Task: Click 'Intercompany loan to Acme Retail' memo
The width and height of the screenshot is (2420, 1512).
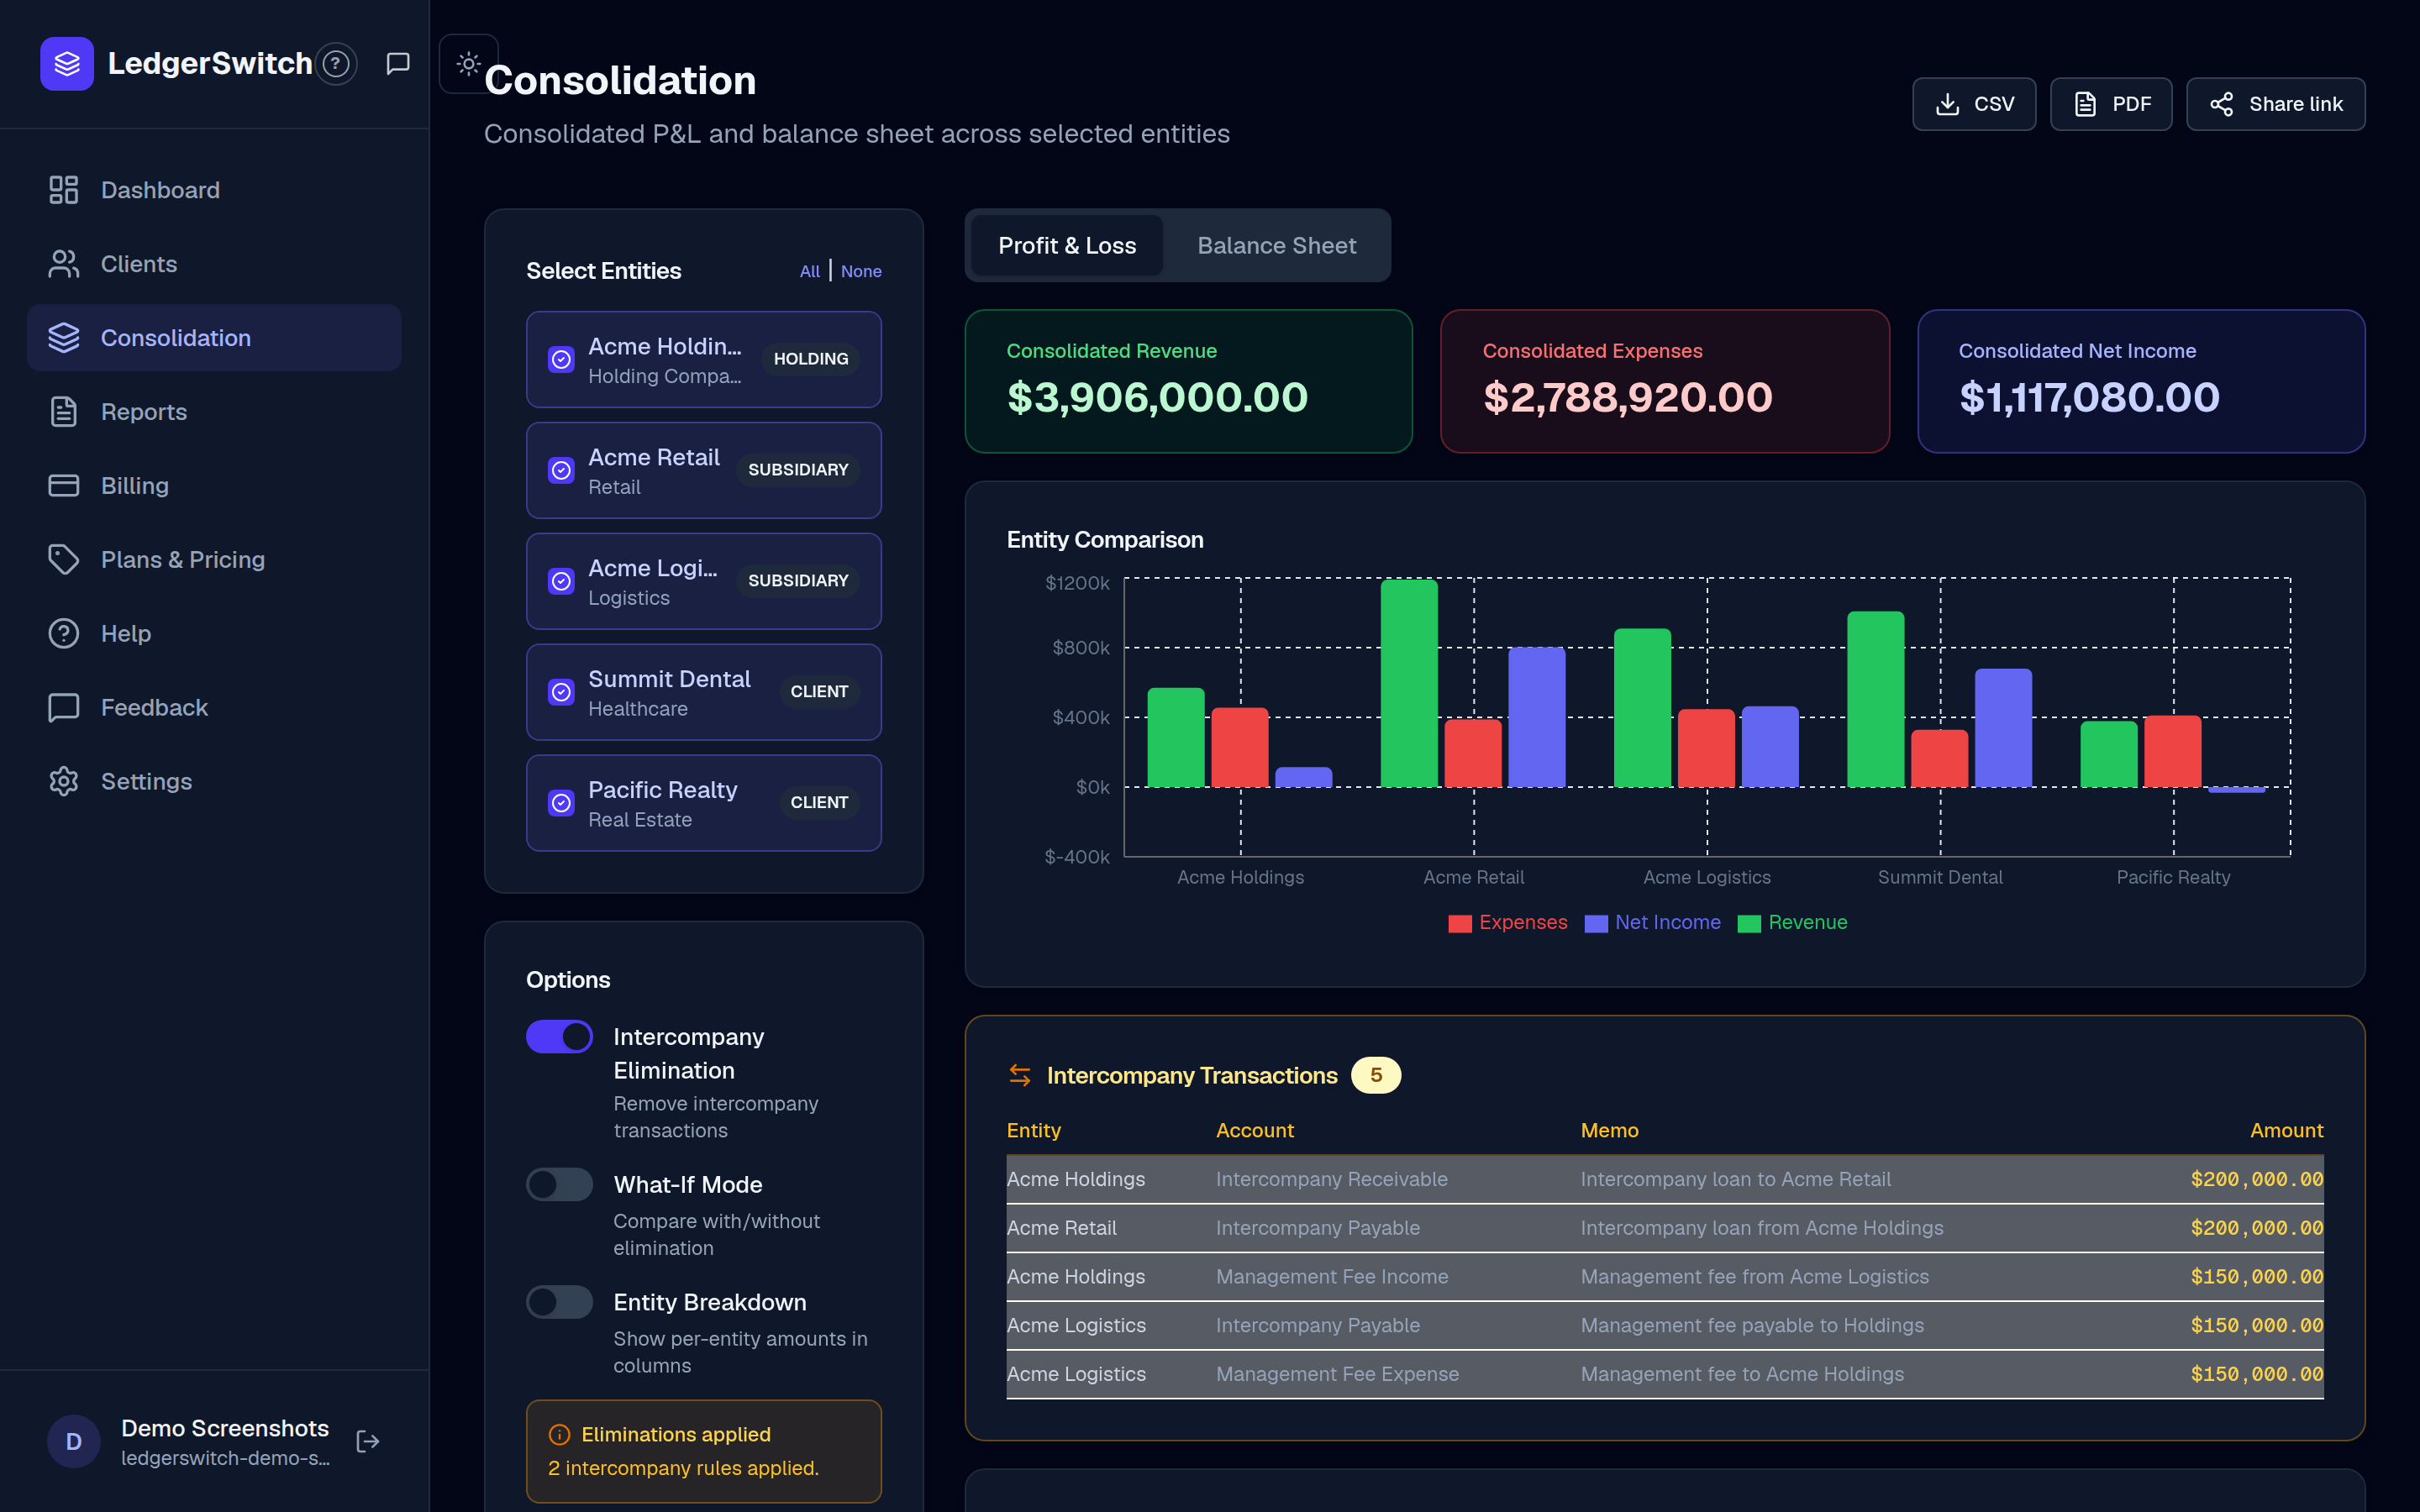Action: pos(1735,1179)
